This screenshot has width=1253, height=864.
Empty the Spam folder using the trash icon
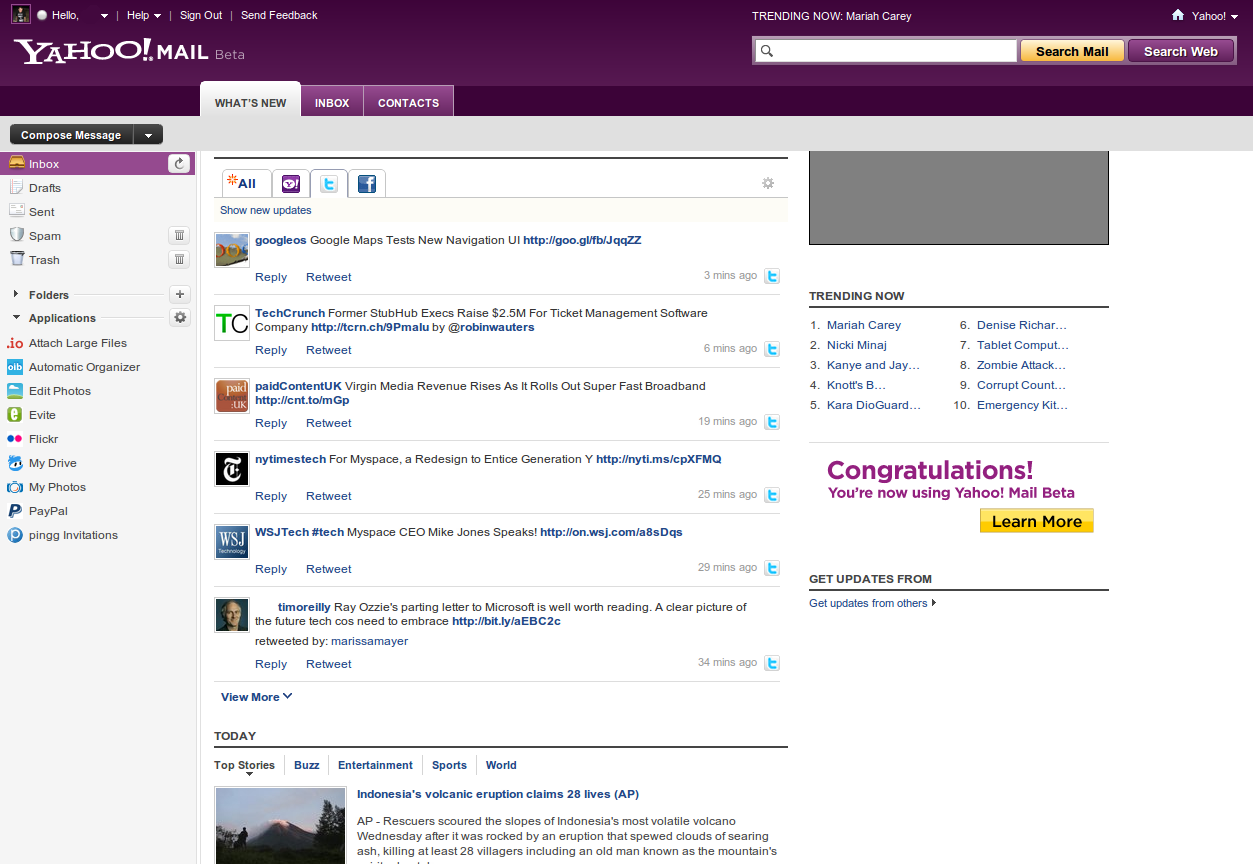(179, 235)
